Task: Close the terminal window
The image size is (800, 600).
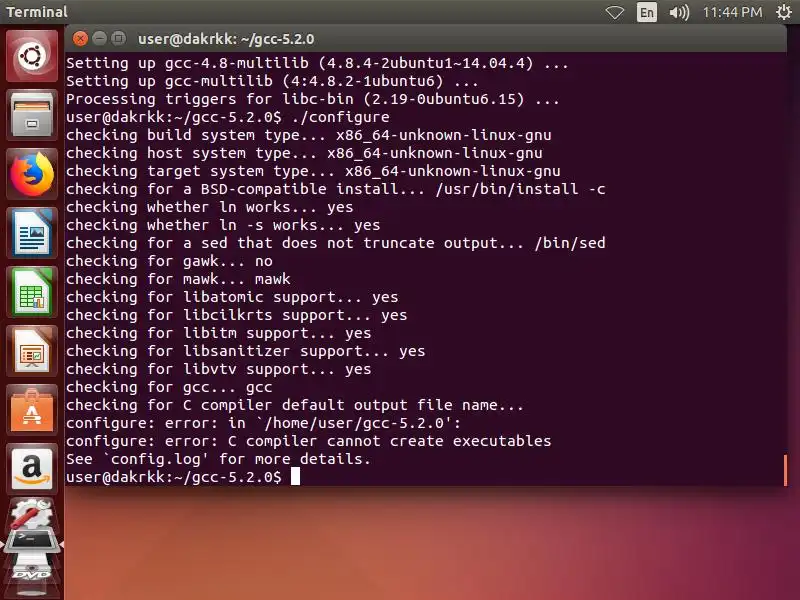Action: pos(80,39)
